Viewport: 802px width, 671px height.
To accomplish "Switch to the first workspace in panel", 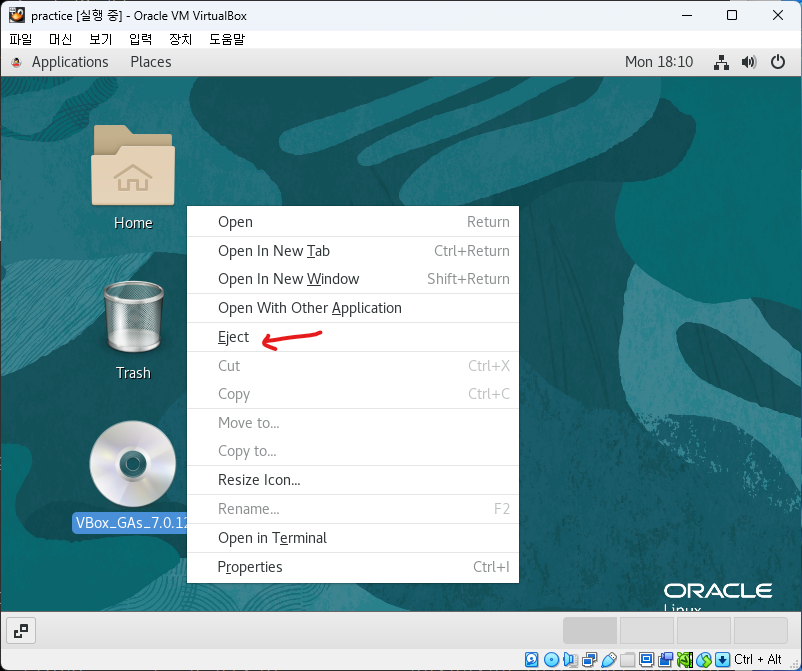I will (x=590, y=631).
